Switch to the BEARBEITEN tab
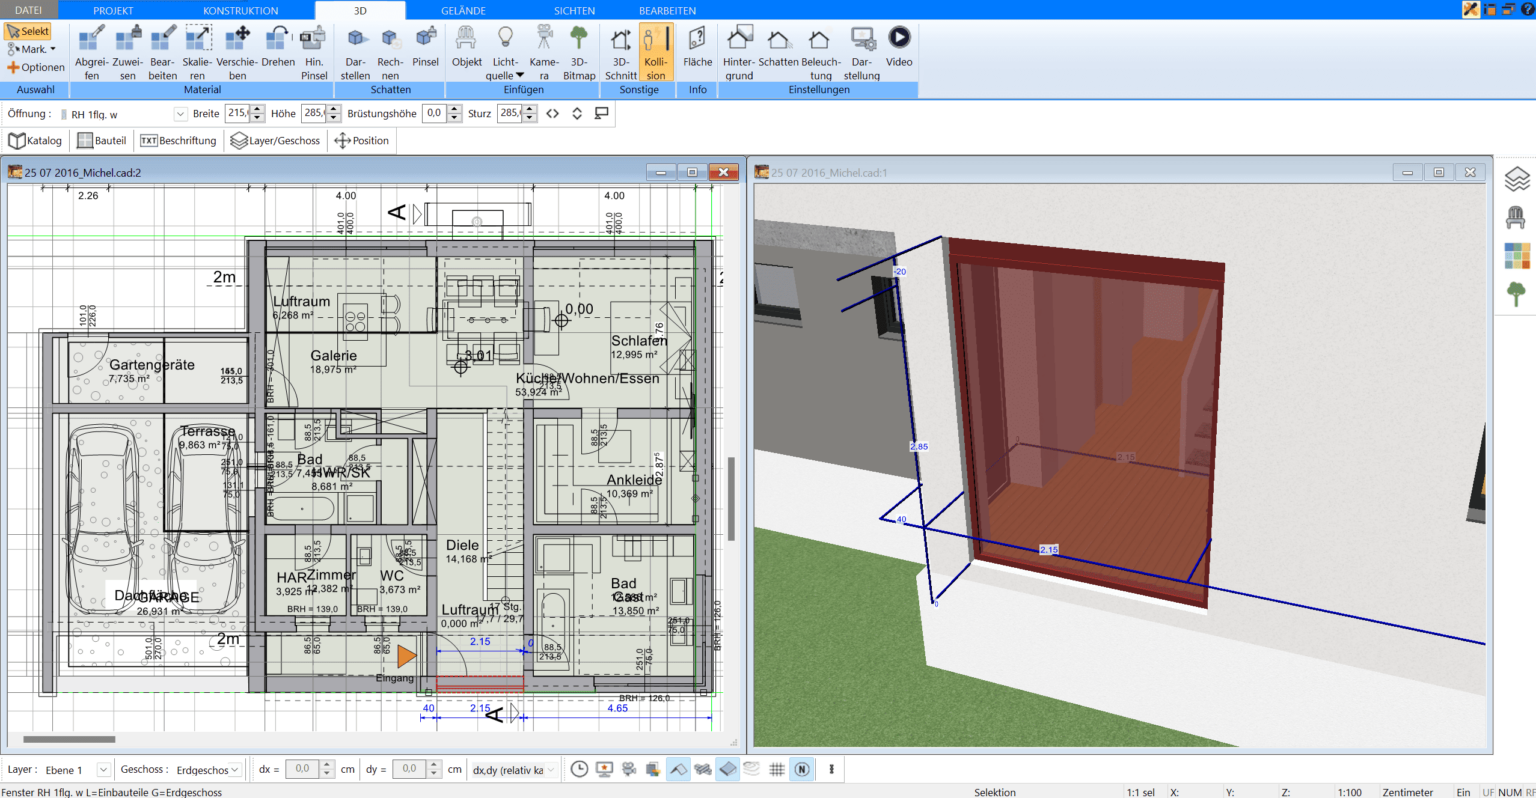The height and width of the screenshot is (798, 1536). [668, 10]
